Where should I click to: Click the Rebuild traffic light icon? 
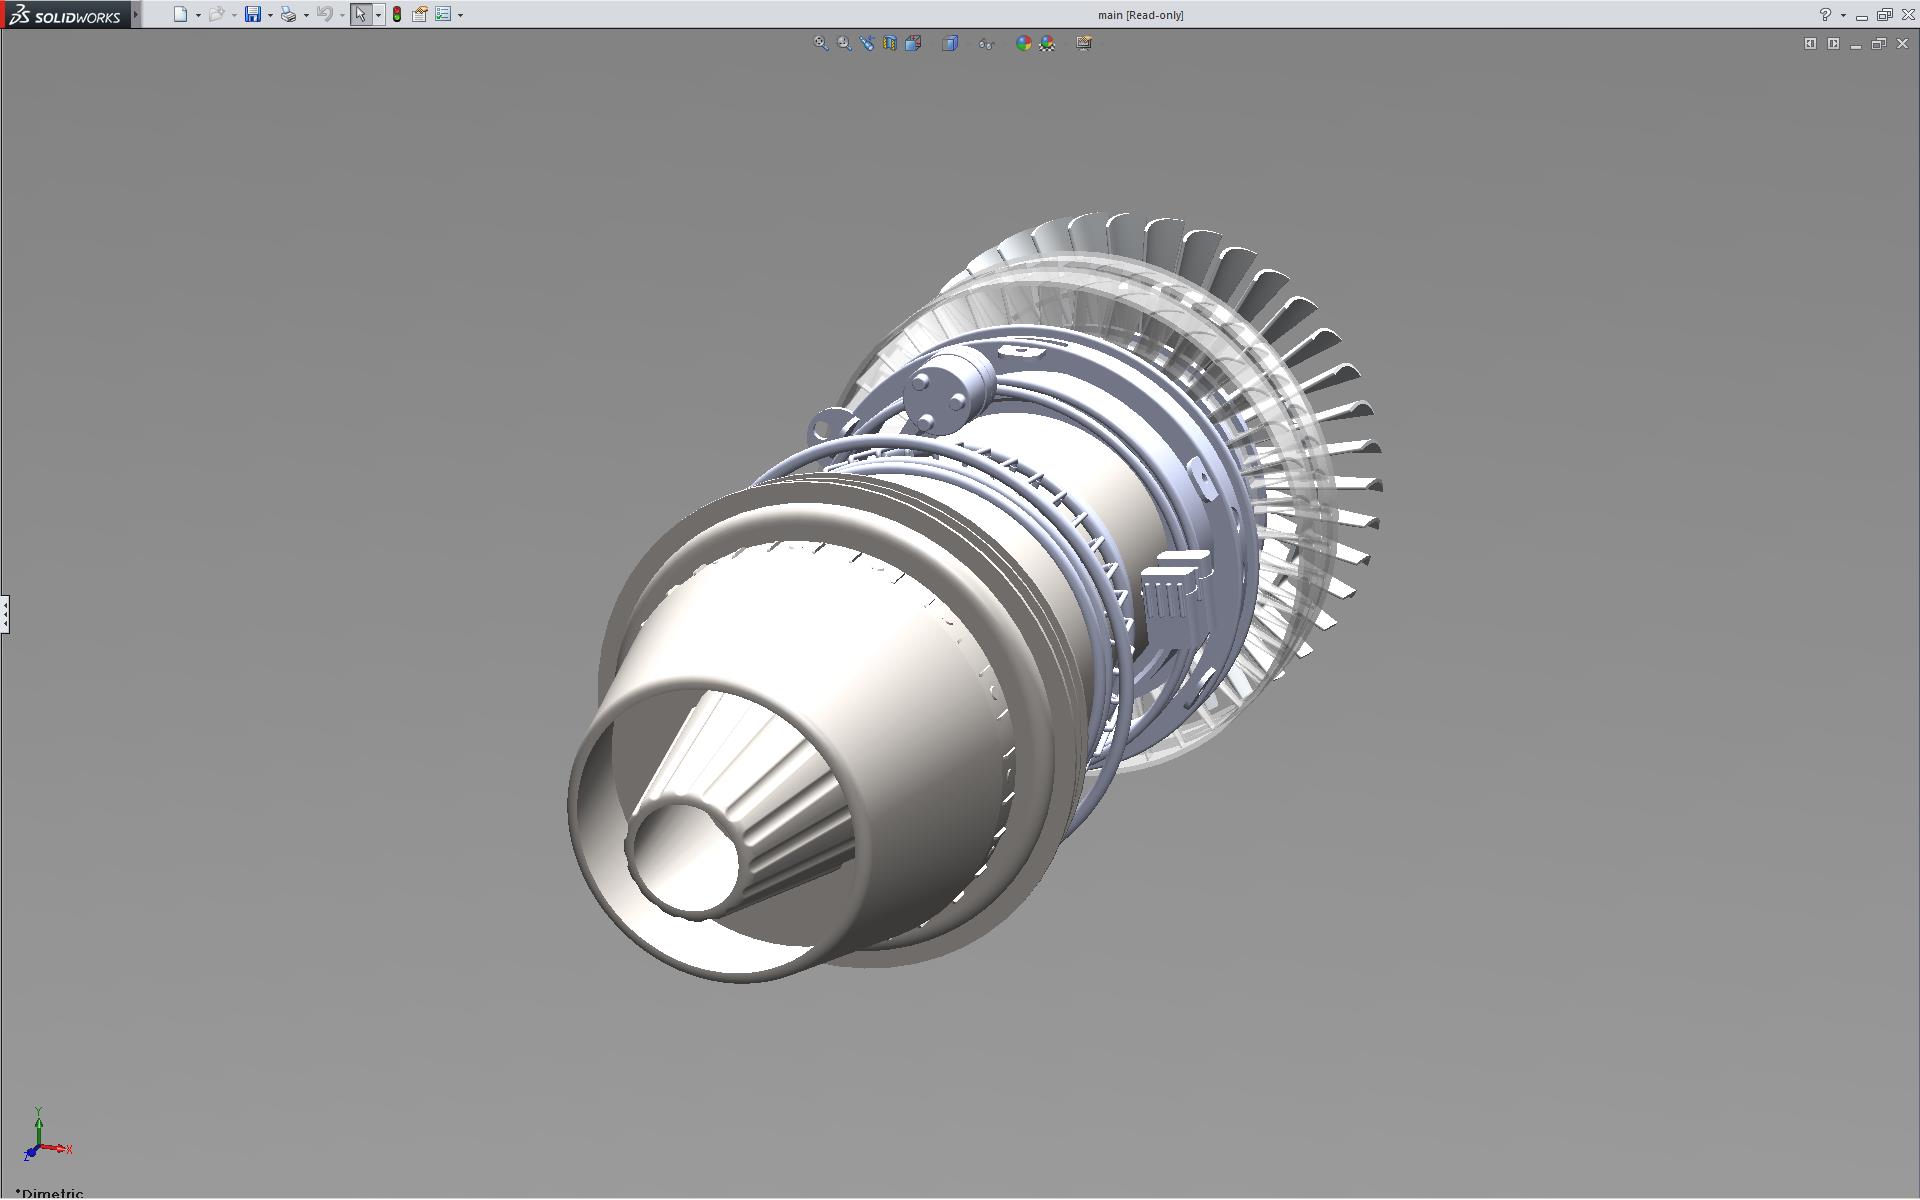397,14
